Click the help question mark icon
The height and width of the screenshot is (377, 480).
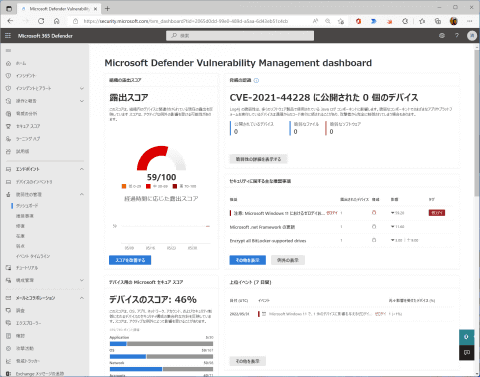(x=457, y=36)
